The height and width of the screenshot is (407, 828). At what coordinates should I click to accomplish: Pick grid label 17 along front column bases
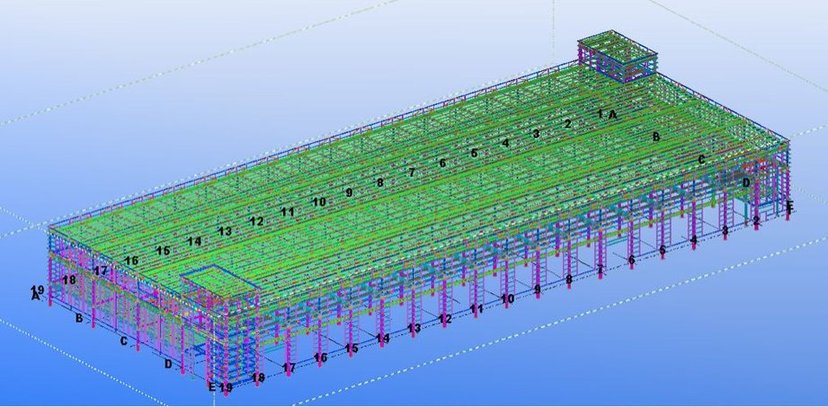(x=289, y=368)
